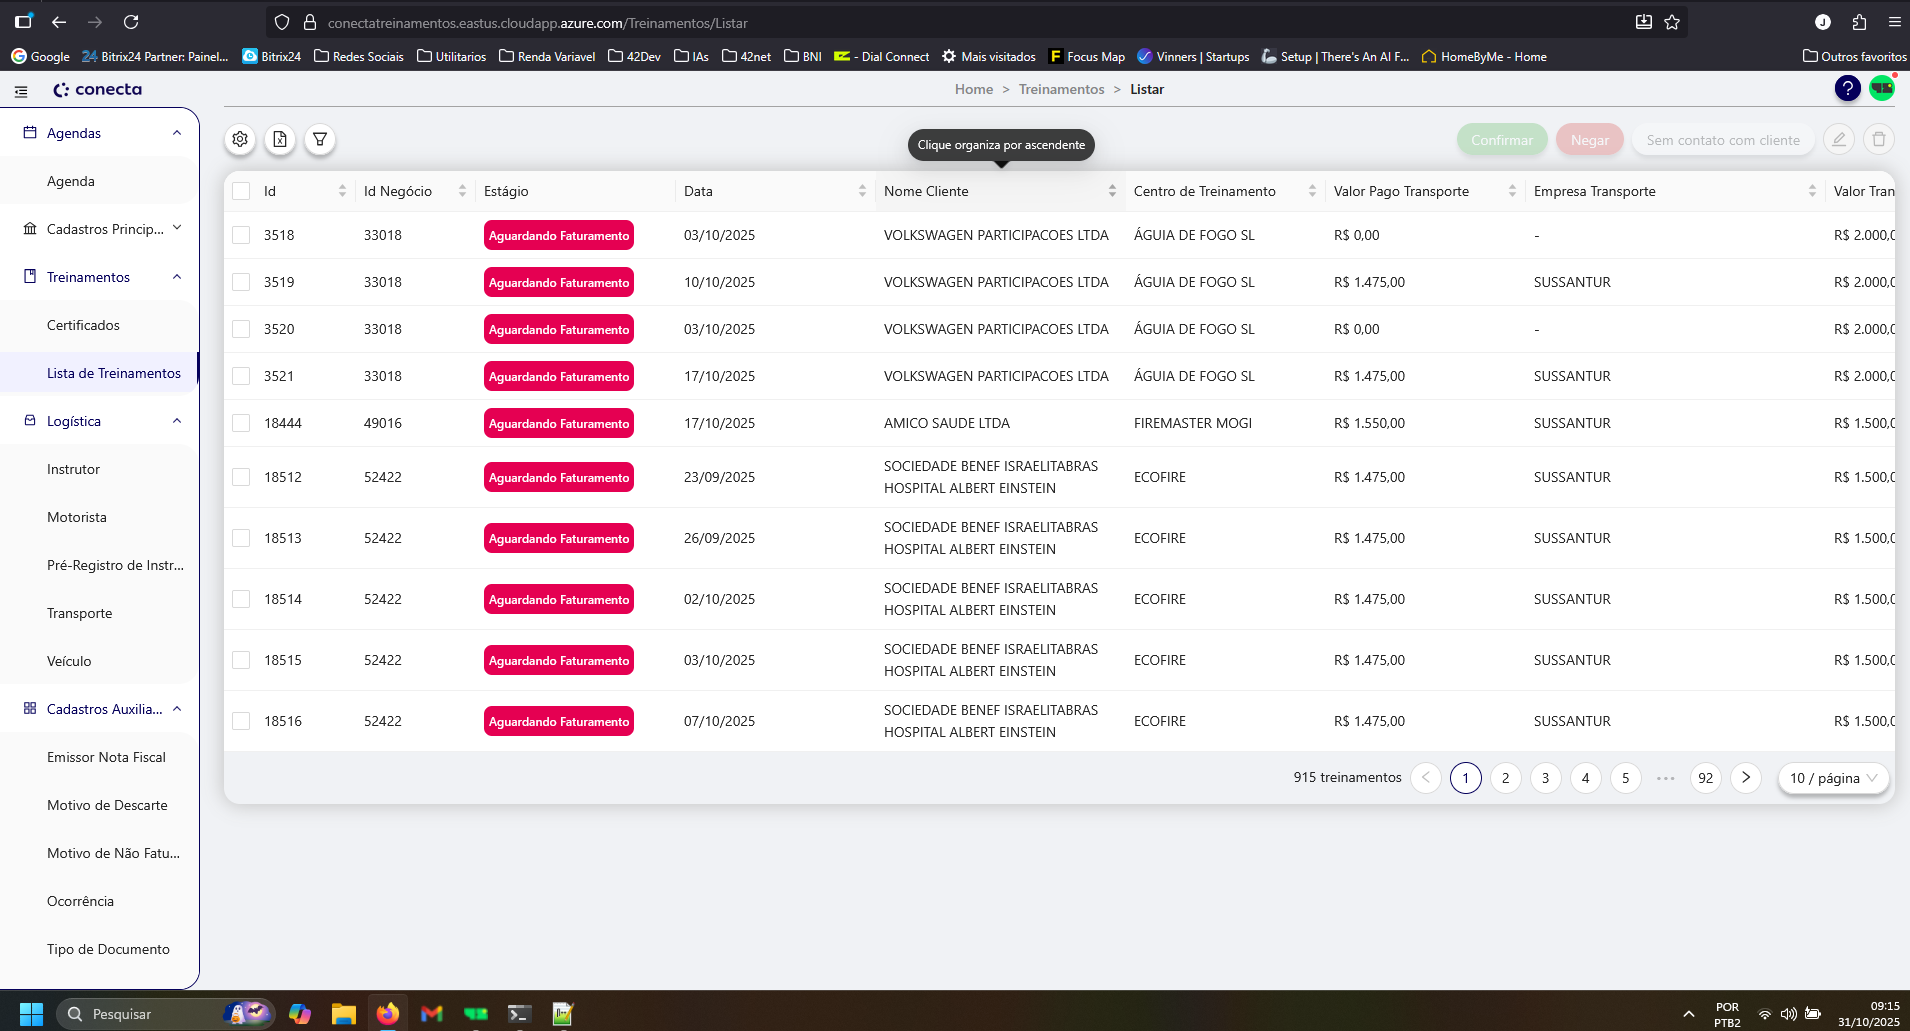Click the edit pencil icon
The width and height of the screenshot is (1910, 1031).
click(x=1838, y=139)
